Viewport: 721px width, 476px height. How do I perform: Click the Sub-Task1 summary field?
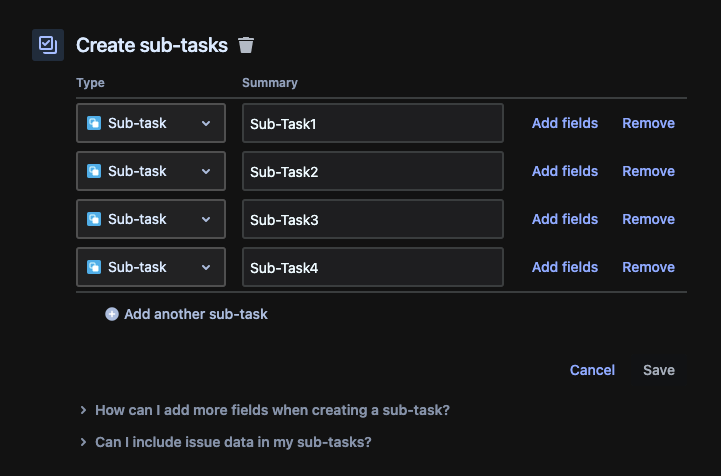(x=372, y=123)
